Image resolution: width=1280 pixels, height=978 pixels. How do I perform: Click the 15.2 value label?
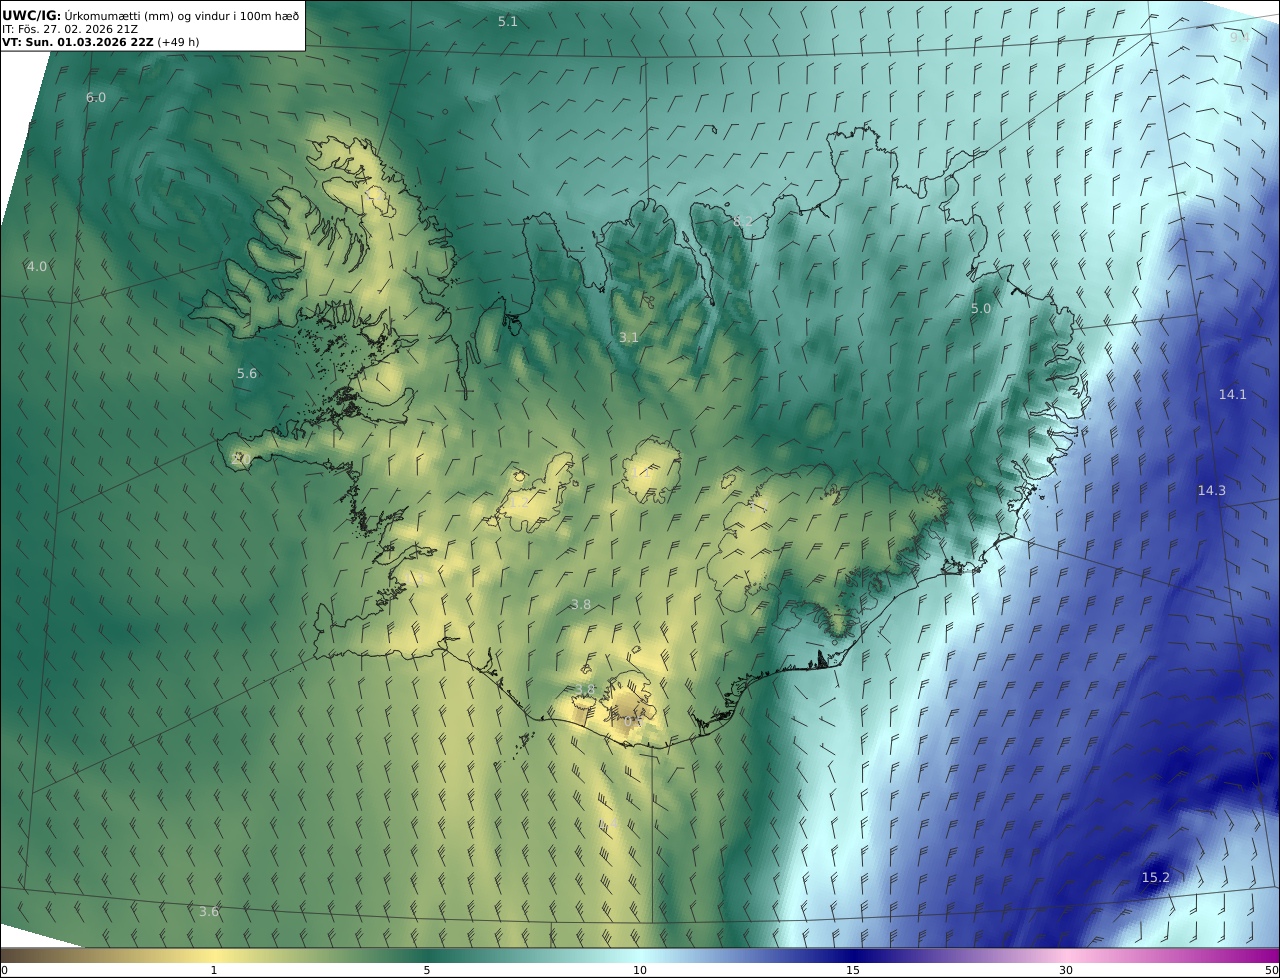(x=1156, y=877)
